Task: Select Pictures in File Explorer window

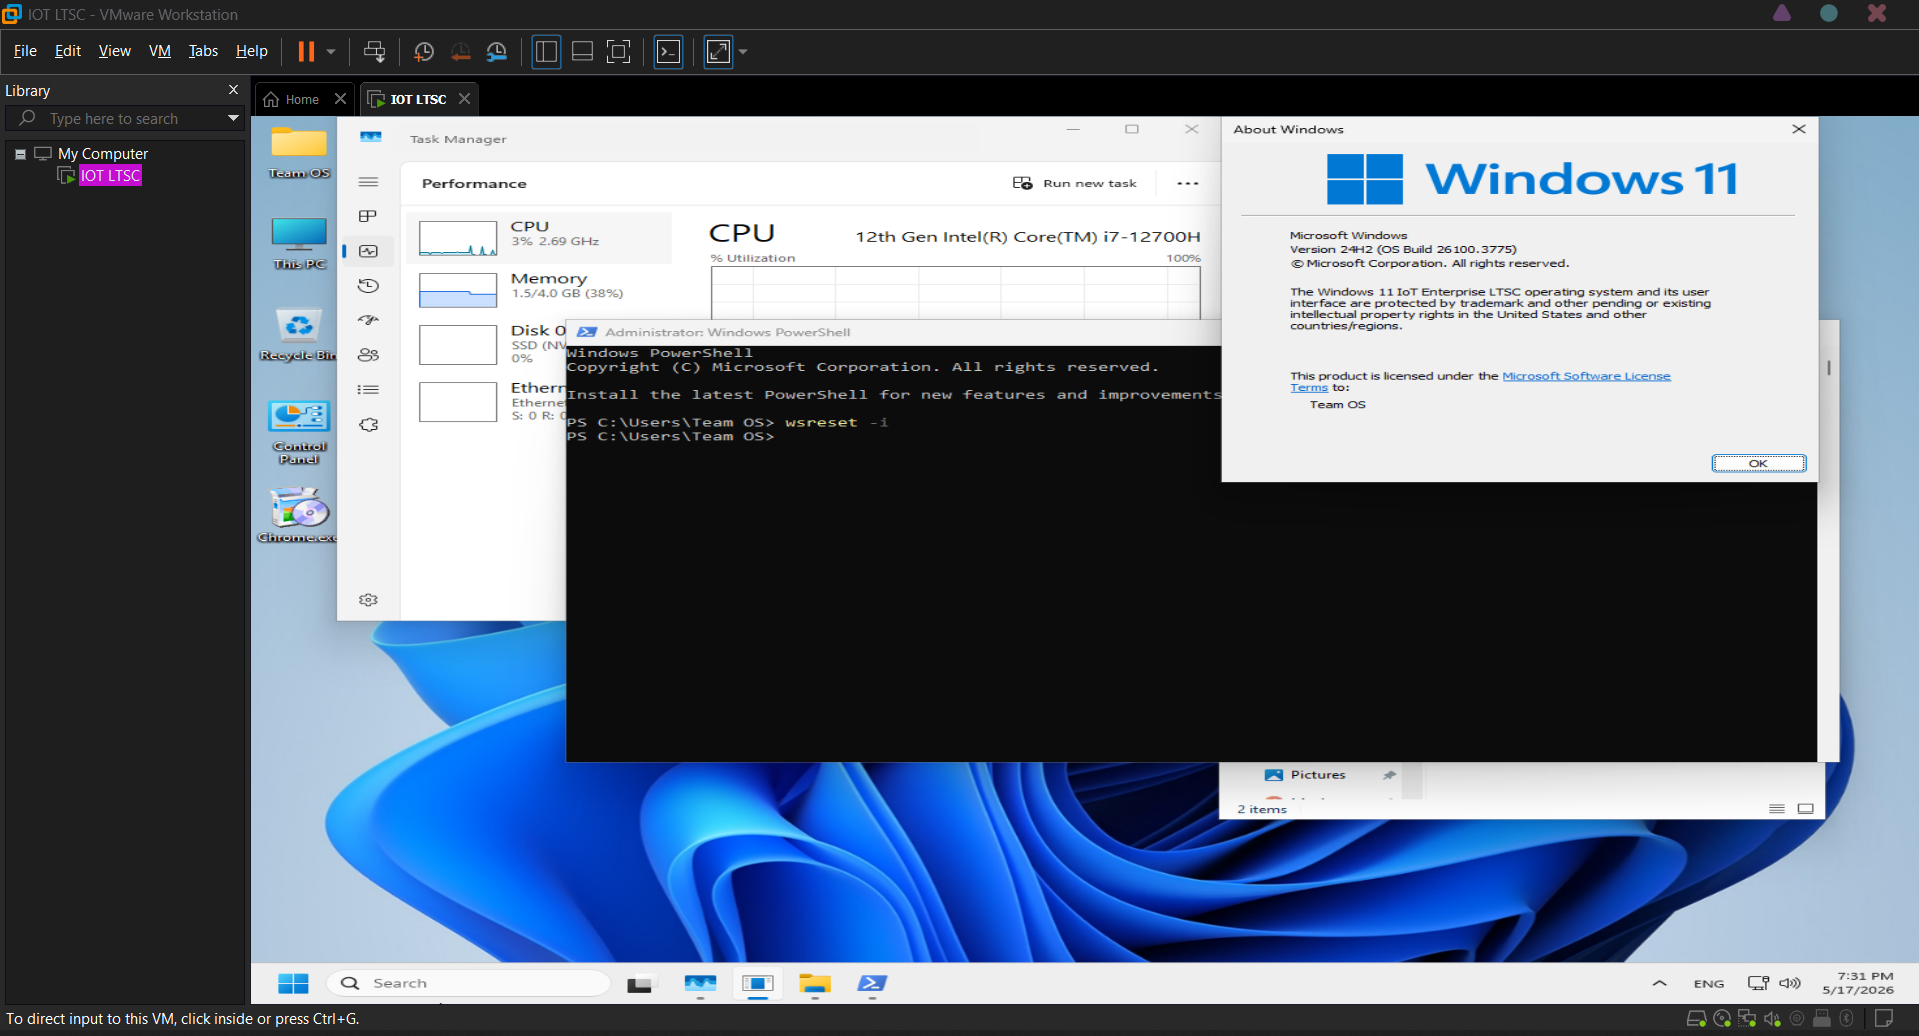Action: click(1317, 775)
